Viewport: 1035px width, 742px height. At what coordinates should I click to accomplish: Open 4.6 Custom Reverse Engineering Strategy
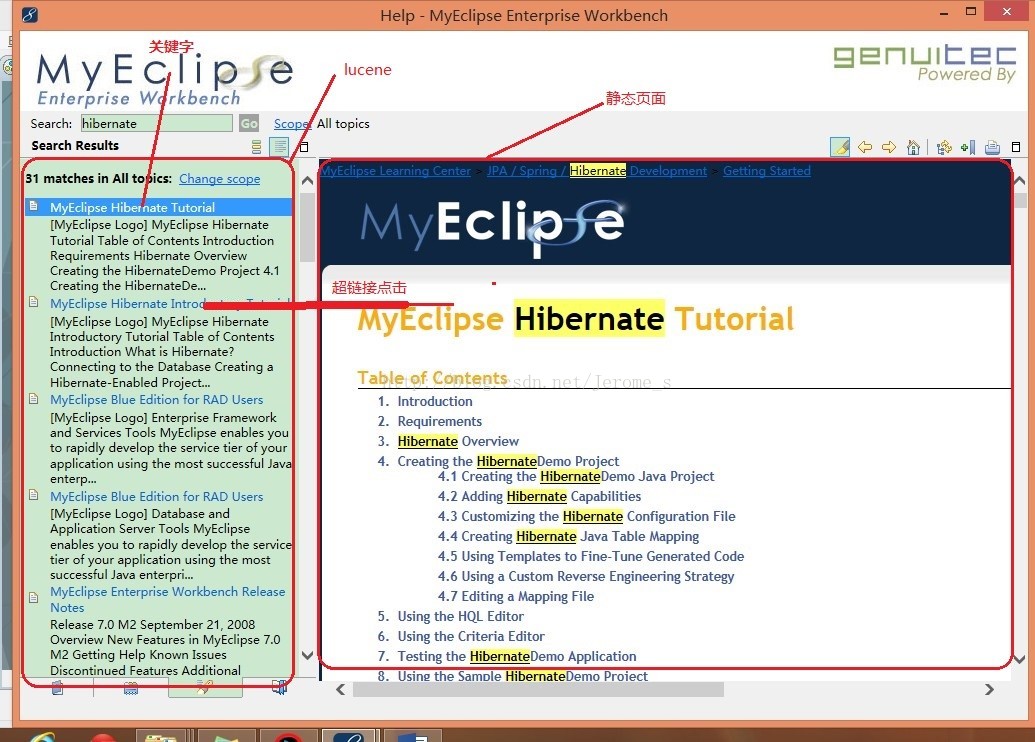(x=585, y=576)
